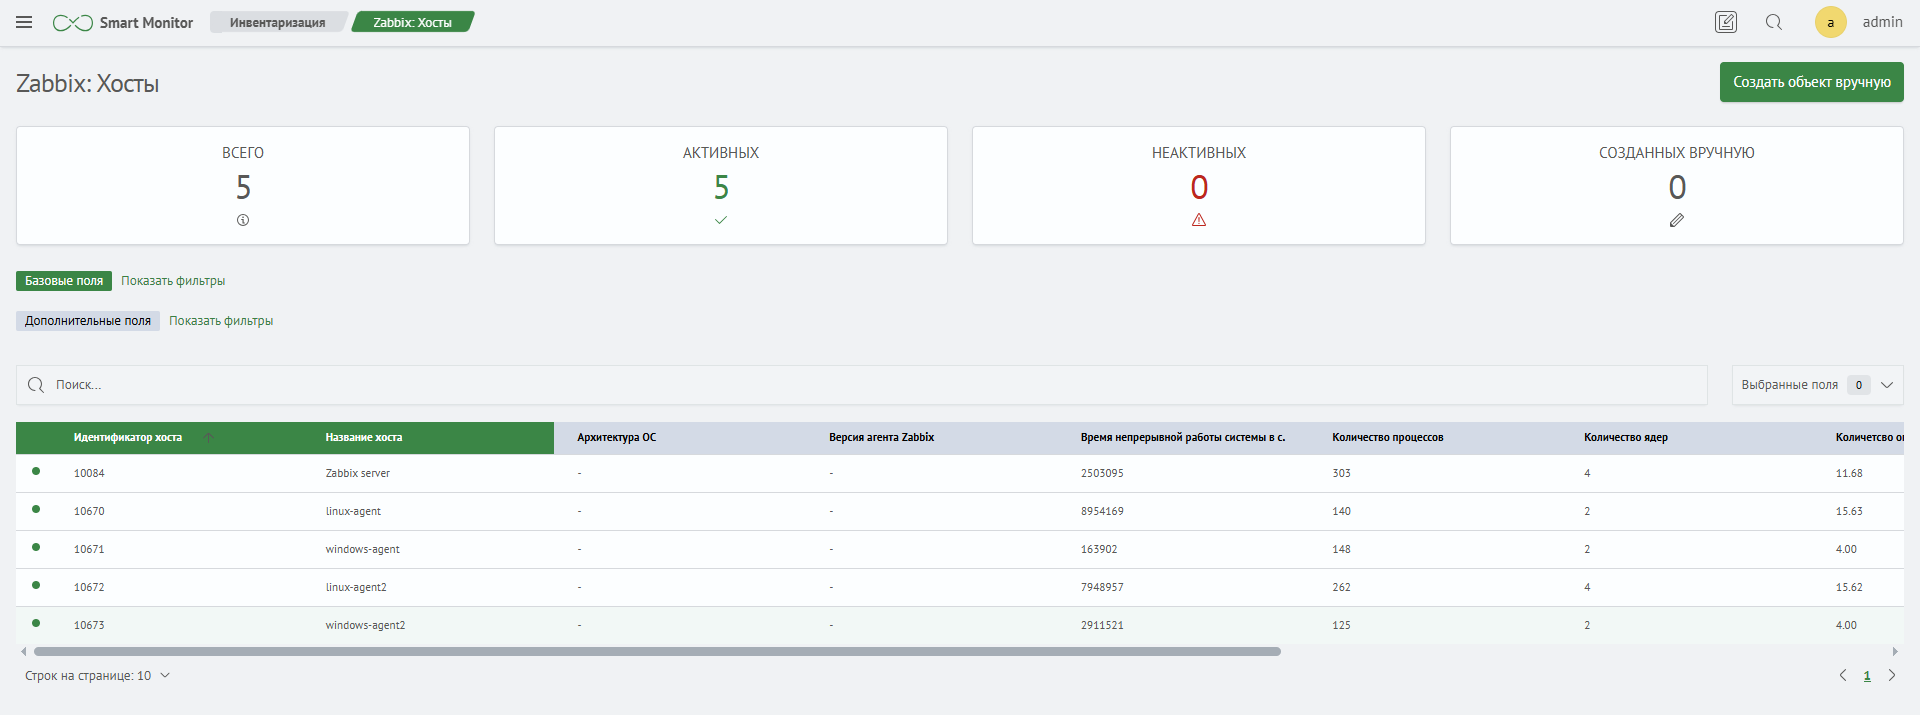Expand the Выбранные поля dropdown

1886,385
